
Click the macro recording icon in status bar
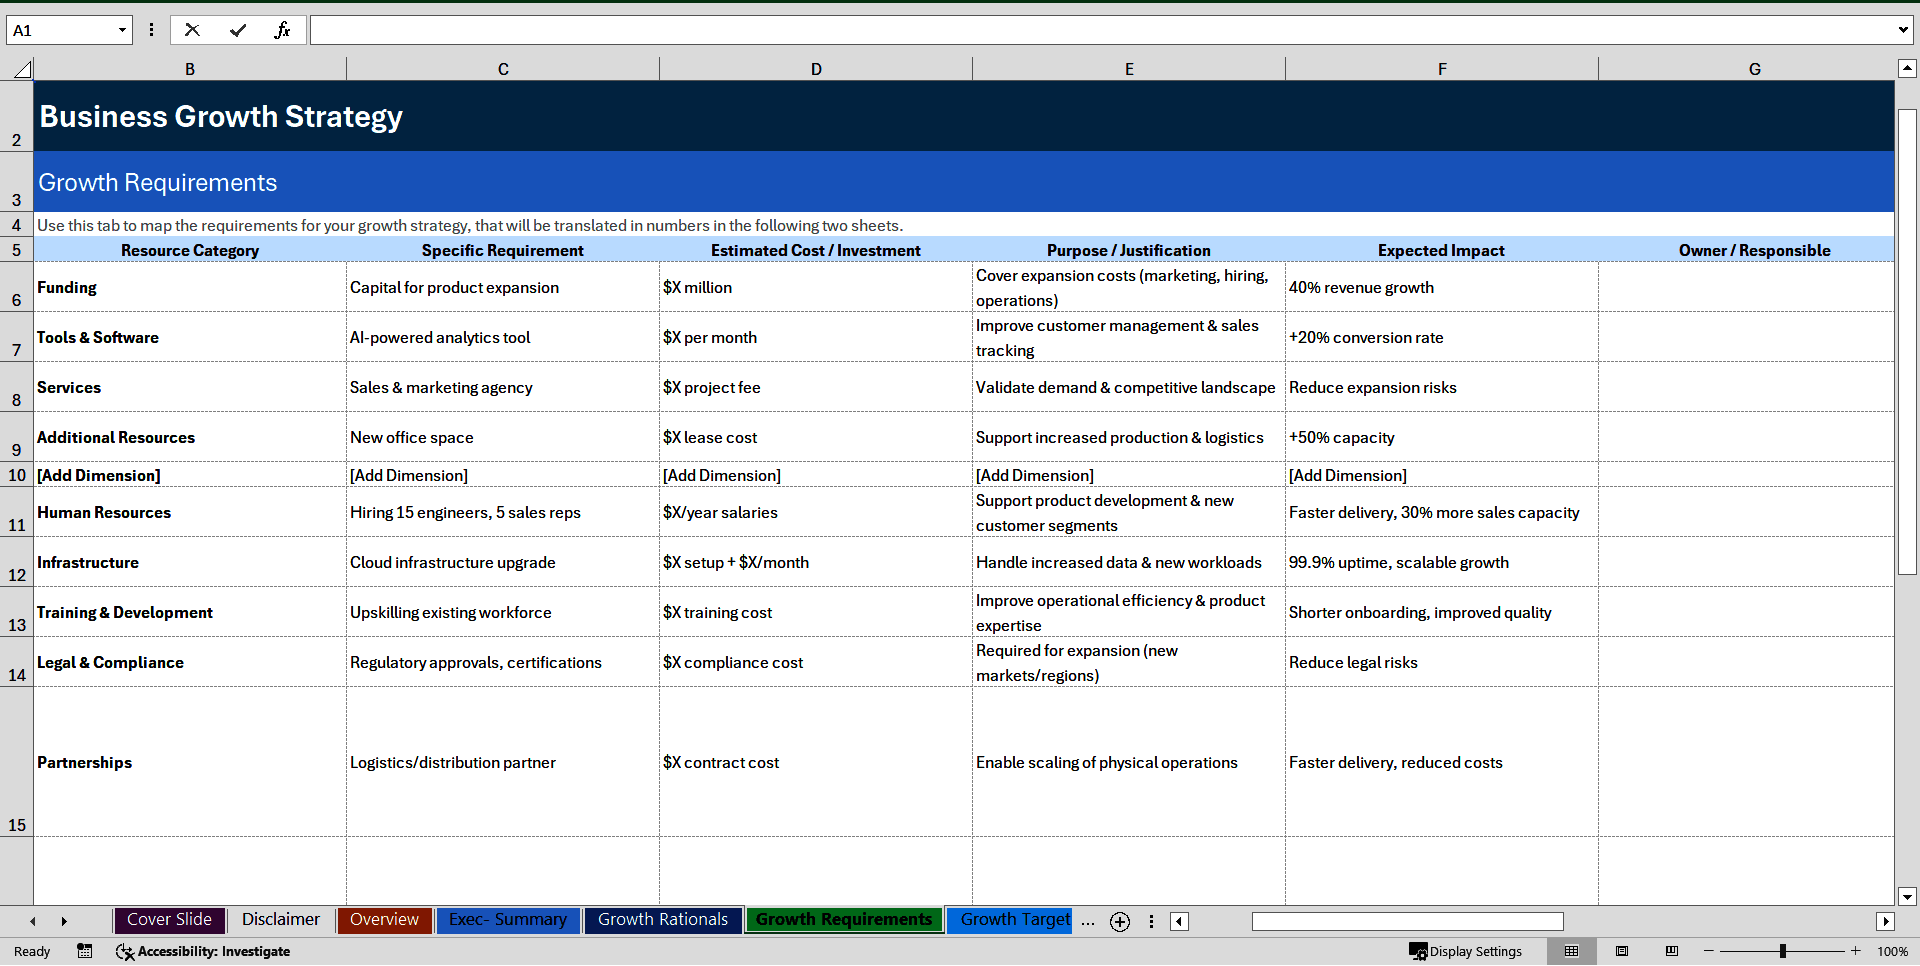[x=85, y=951]
